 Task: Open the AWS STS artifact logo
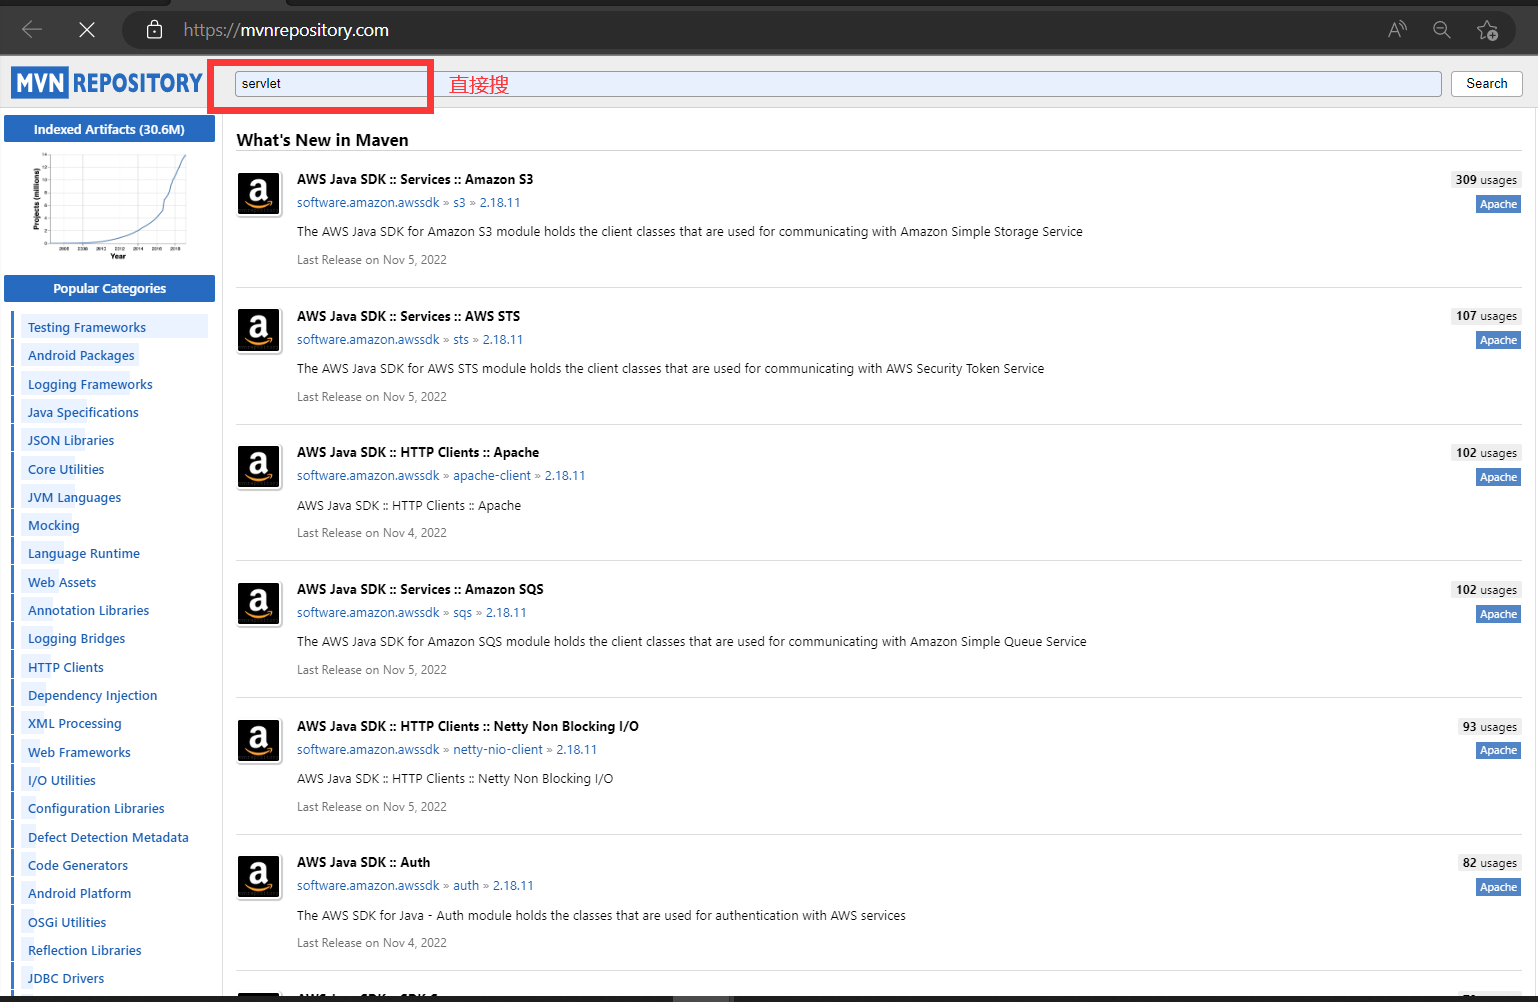point(259,330)
